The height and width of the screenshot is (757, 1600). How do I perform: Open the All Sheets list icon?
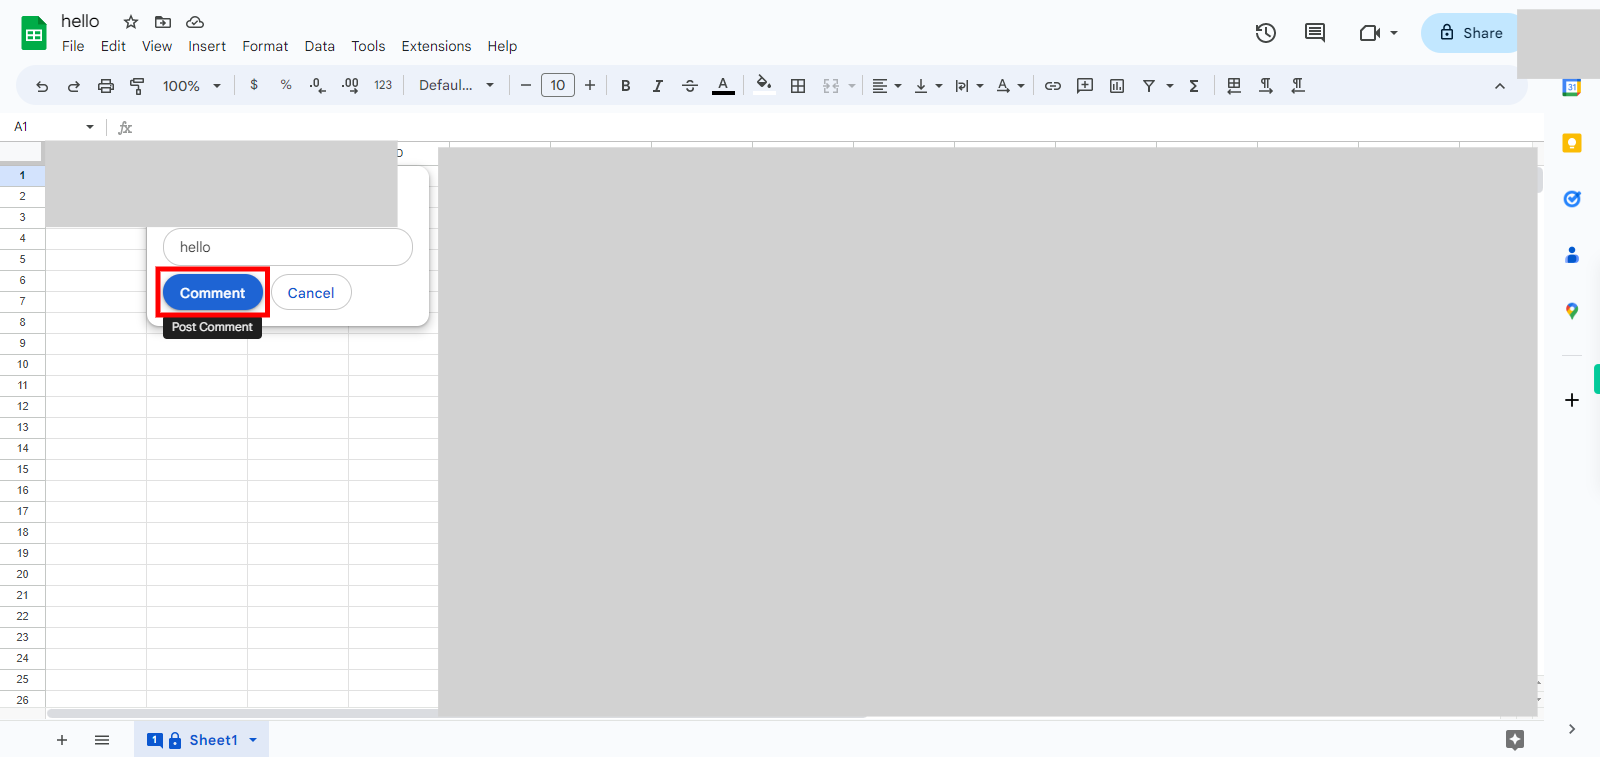click(102, 740)
